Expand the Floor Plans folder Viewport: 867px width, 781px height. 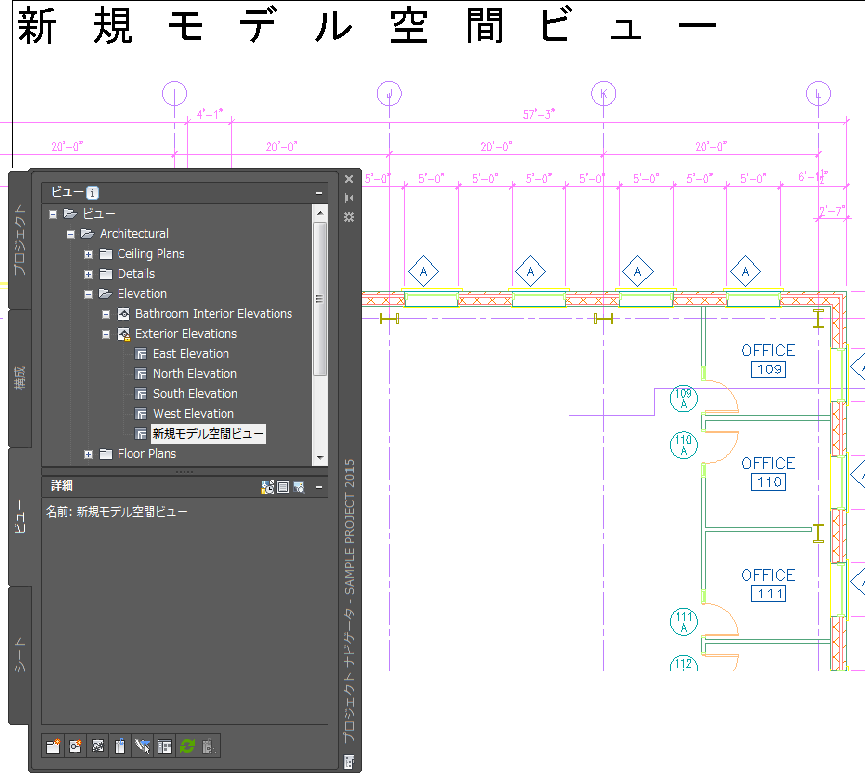tap(88, 454)
